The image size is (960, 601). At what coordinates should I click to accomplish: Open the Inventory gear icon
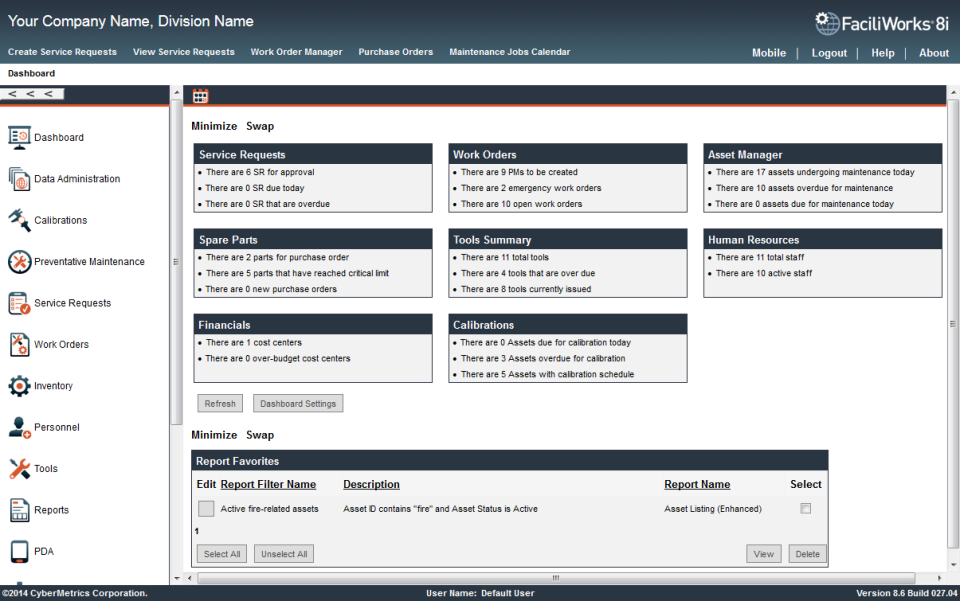point(19,386)
